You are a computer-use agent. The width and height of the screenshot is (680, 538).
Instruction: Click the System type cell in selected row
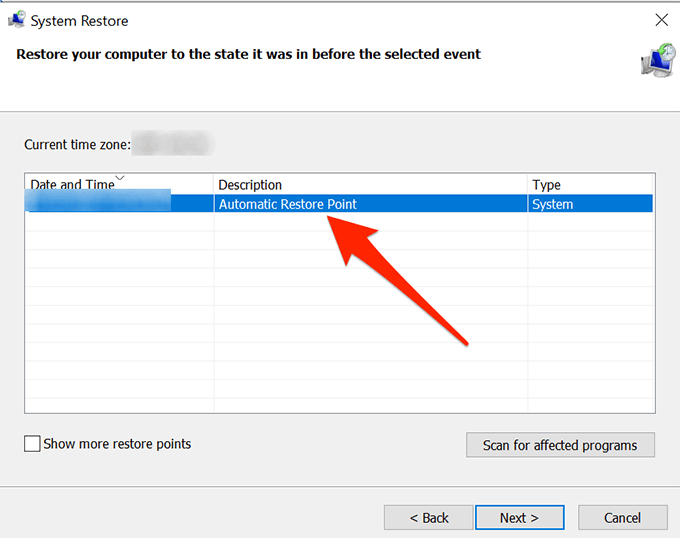pyautogui.click(x=553, y=204)
